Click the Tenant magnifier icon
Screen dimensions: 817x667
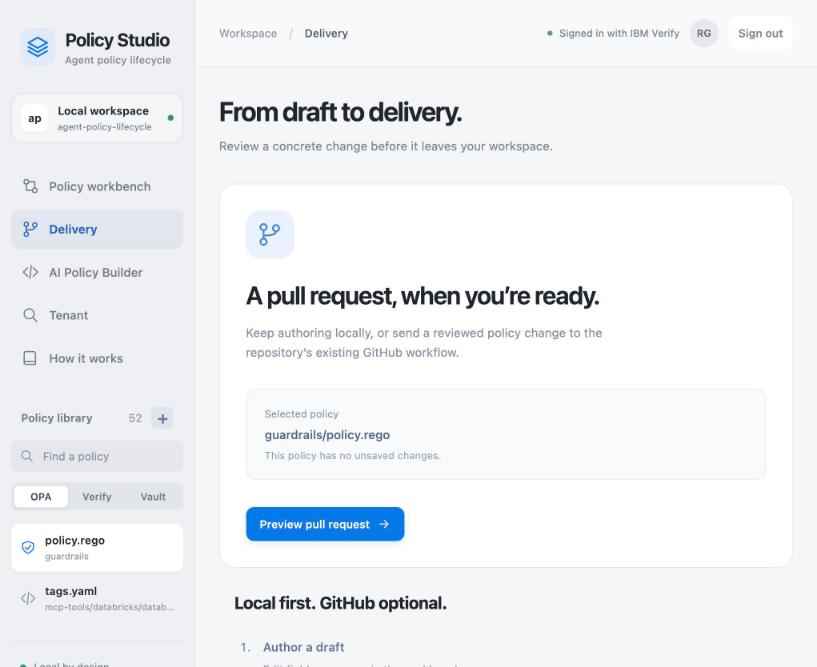[30, 315]
